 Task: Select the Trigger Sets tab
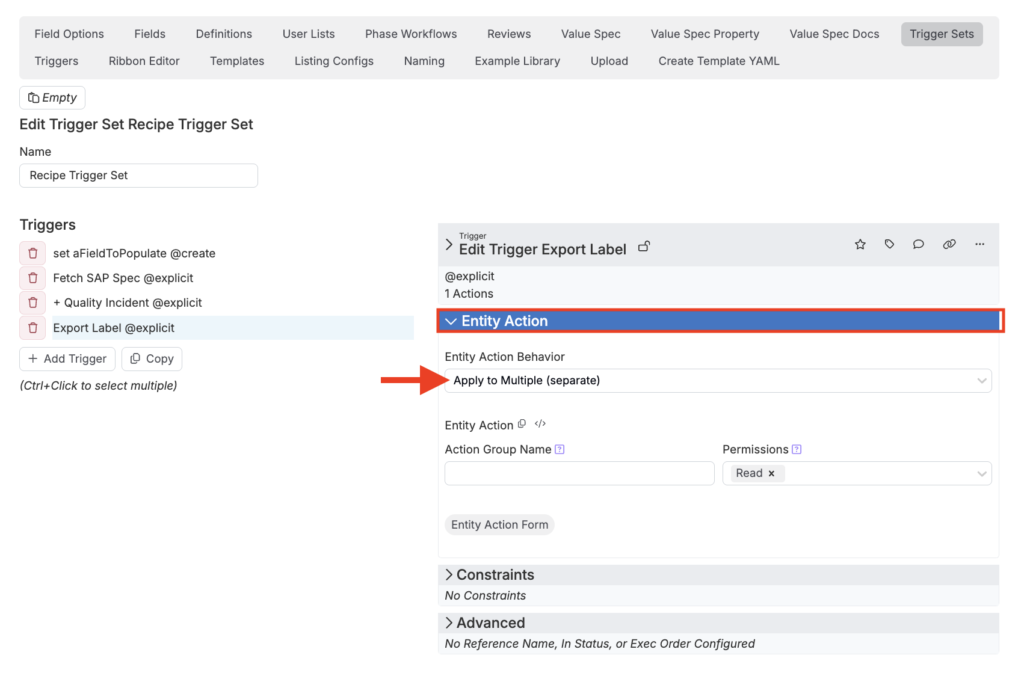pos(942,34)
